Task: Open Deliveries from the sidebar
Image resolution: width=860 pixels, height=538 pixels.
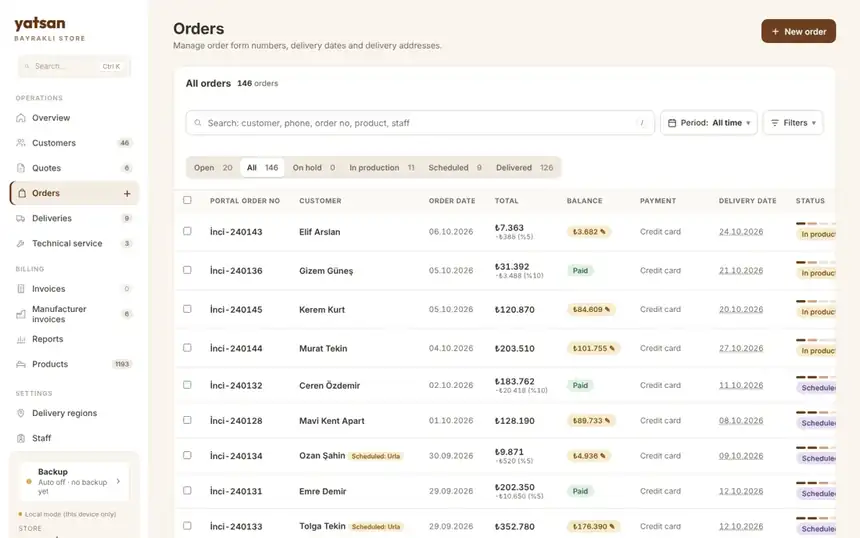Action: (73, 218)
